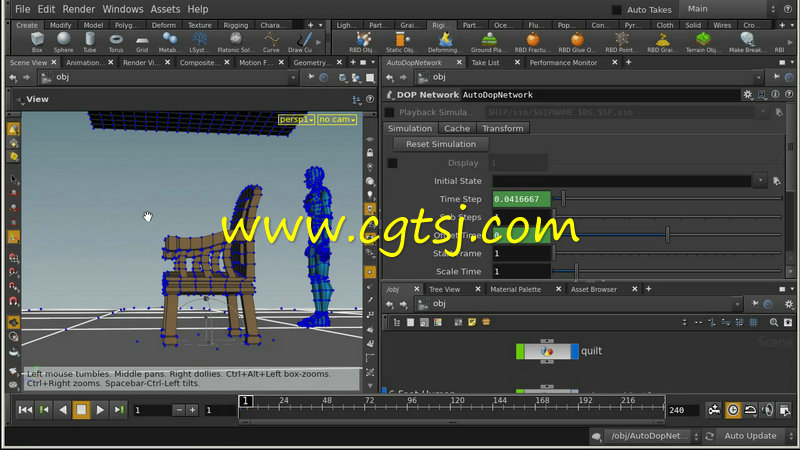The height and width of the screenshot is (450, 800).
Task: Open the persp1 viewport dropdown
Action: click(x=296, y=119)
